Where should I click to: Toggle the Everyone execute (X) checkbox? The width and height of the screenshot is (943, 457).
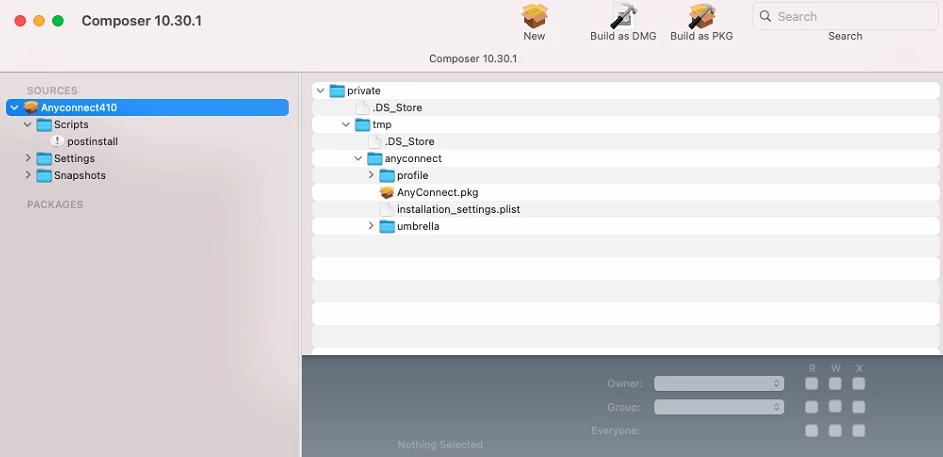859,431
